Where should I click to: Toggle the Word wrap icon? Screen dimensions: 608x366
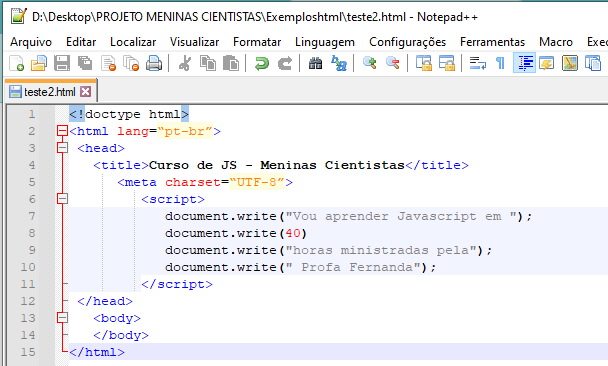coord(477,63)
